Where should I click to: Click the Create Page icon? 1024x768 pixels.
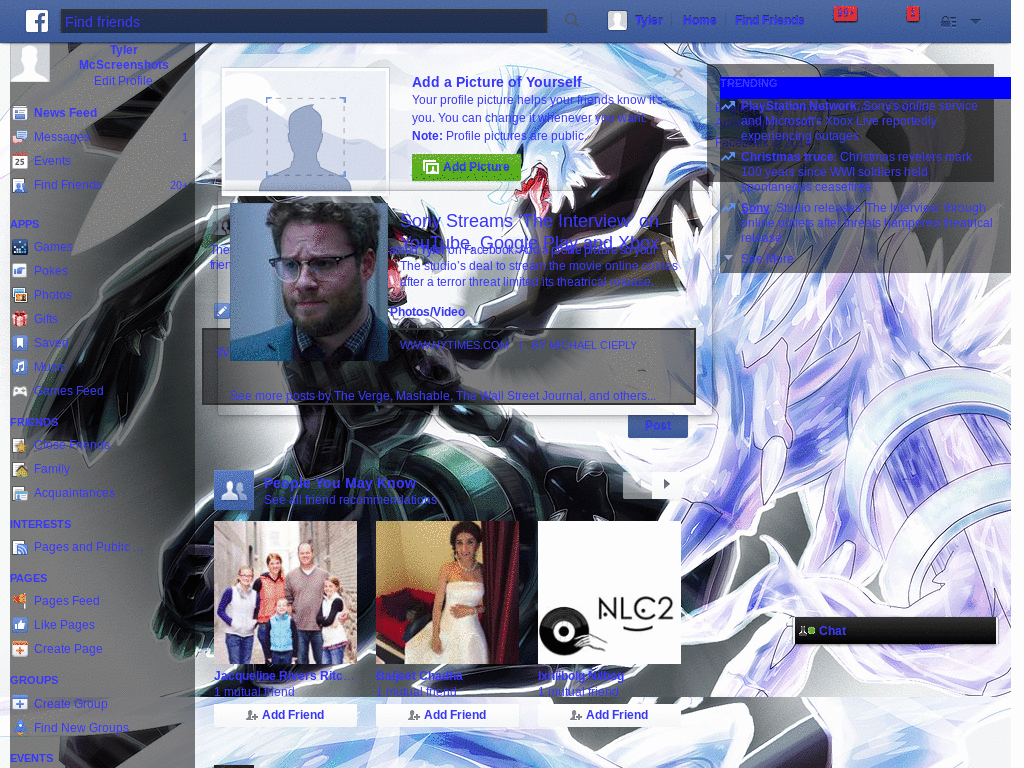pos(20,649)
